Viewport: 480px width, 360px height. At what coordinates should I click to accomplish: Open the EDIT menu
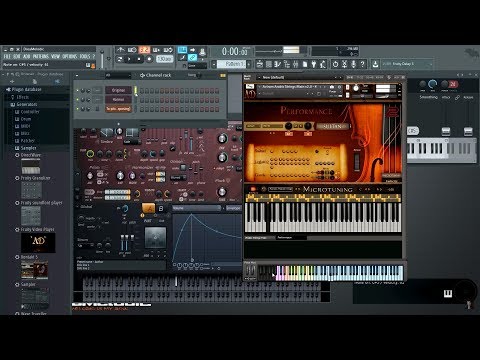pos(17,56)
